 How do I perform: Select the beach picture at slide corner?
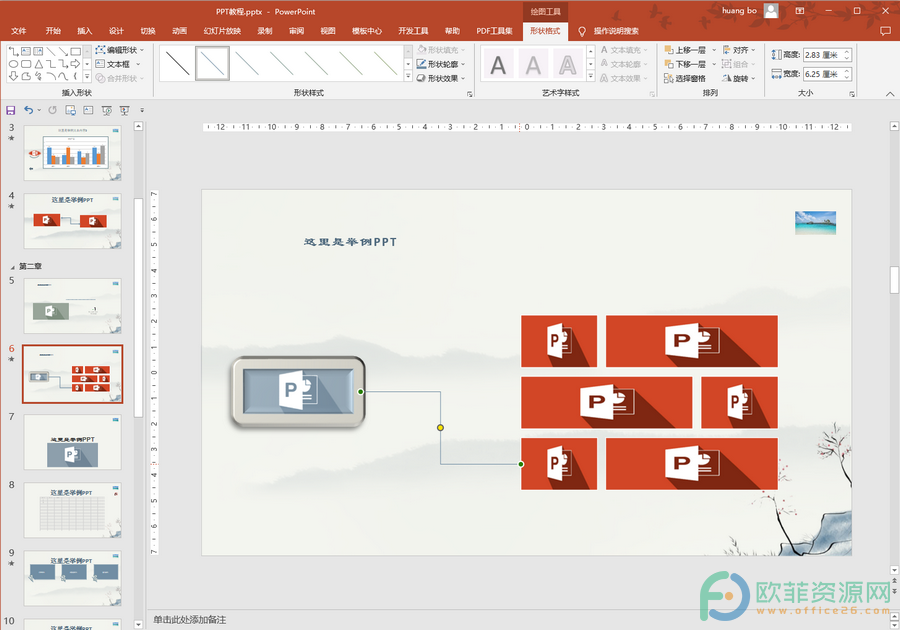pos(815,223)
